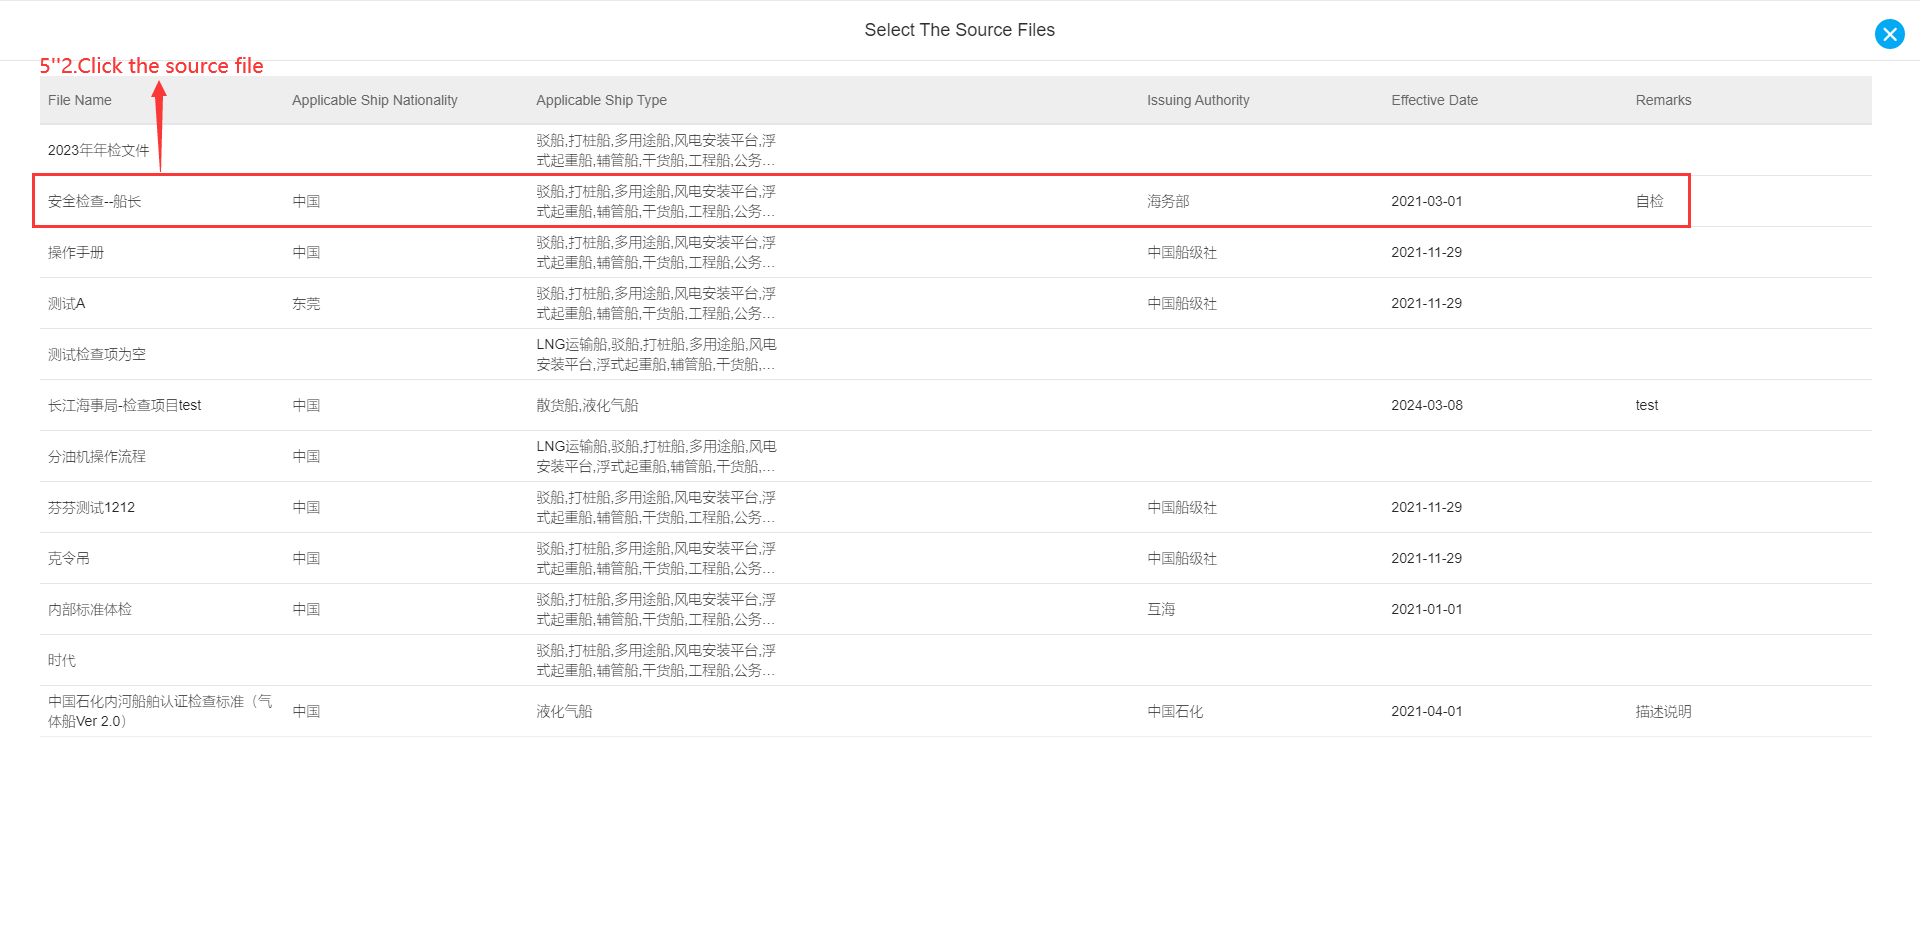
Task: Click the Issuing Authority column header
Action: [1198, 100]
